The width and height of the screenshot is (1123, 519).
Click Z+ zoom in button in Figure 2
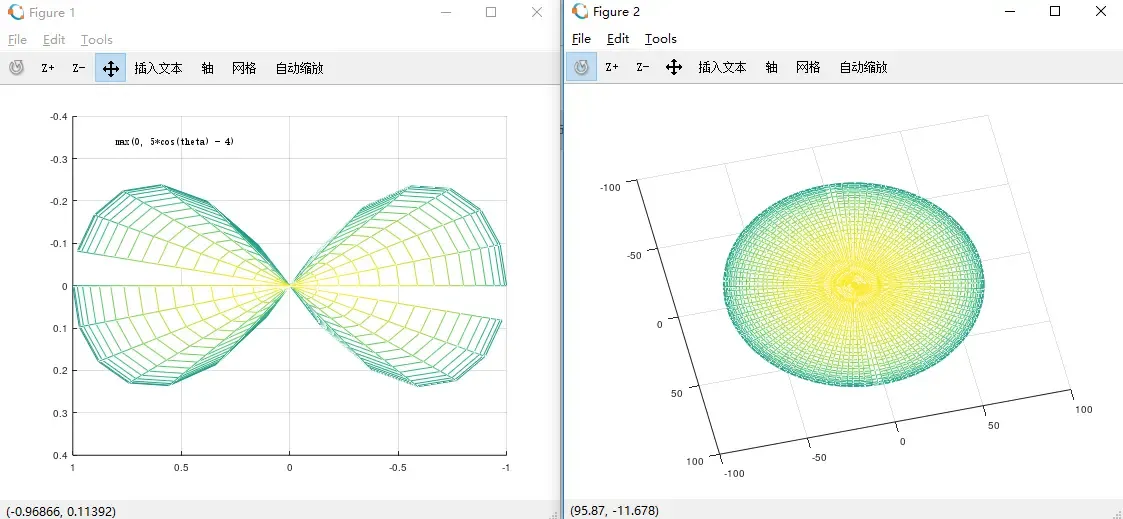click(x=612, y=67)
